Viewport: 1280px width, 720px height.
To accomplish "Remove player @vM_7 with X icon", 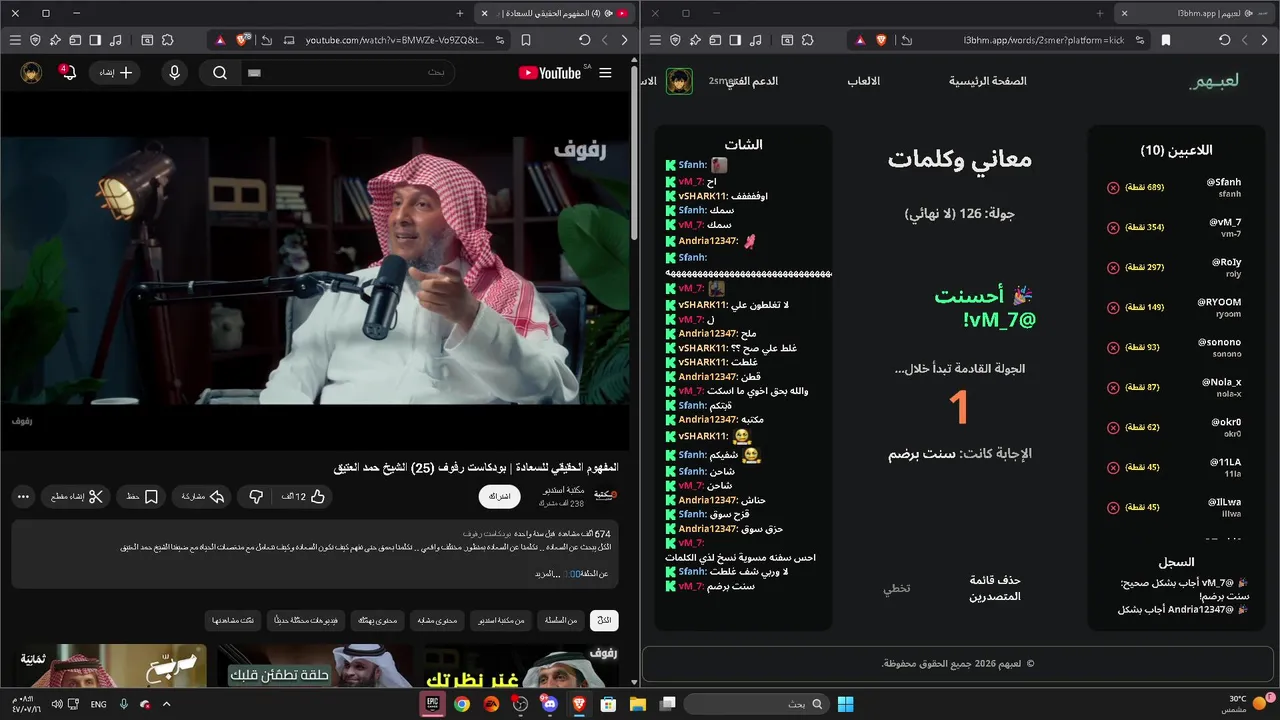I will 1113,228.
